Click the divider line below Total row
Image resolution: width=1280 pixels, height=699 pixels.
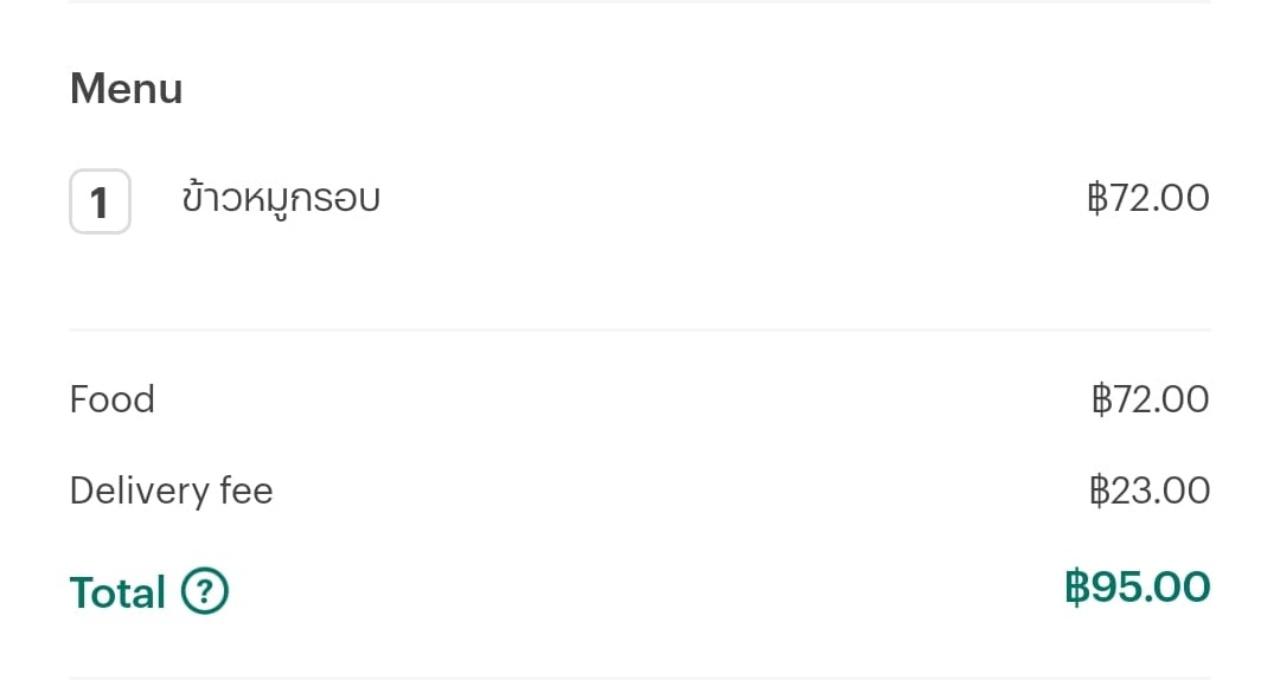640,679
